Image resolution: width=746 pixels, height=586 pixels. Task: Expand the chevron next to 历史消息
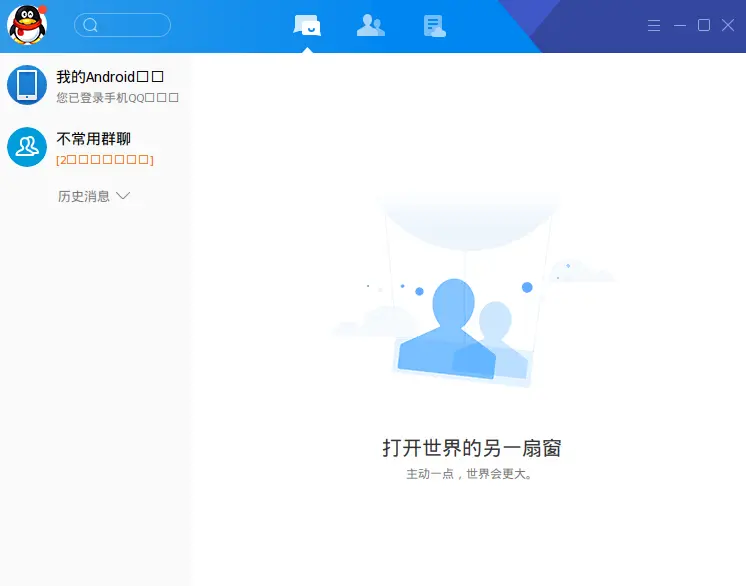tap(124, 196)
